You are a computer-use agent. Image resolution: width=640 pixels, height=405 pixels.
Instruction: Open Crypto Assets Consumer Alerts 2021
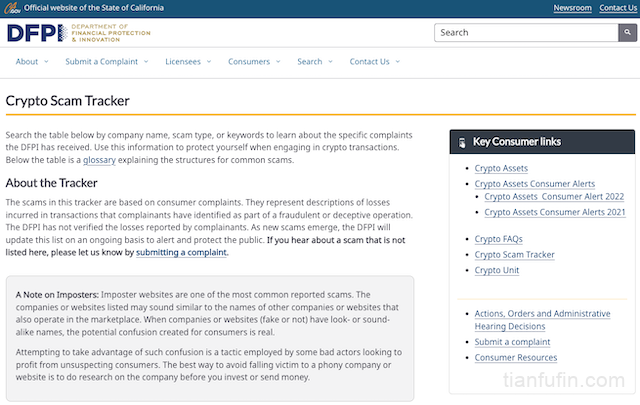(555, 212)
